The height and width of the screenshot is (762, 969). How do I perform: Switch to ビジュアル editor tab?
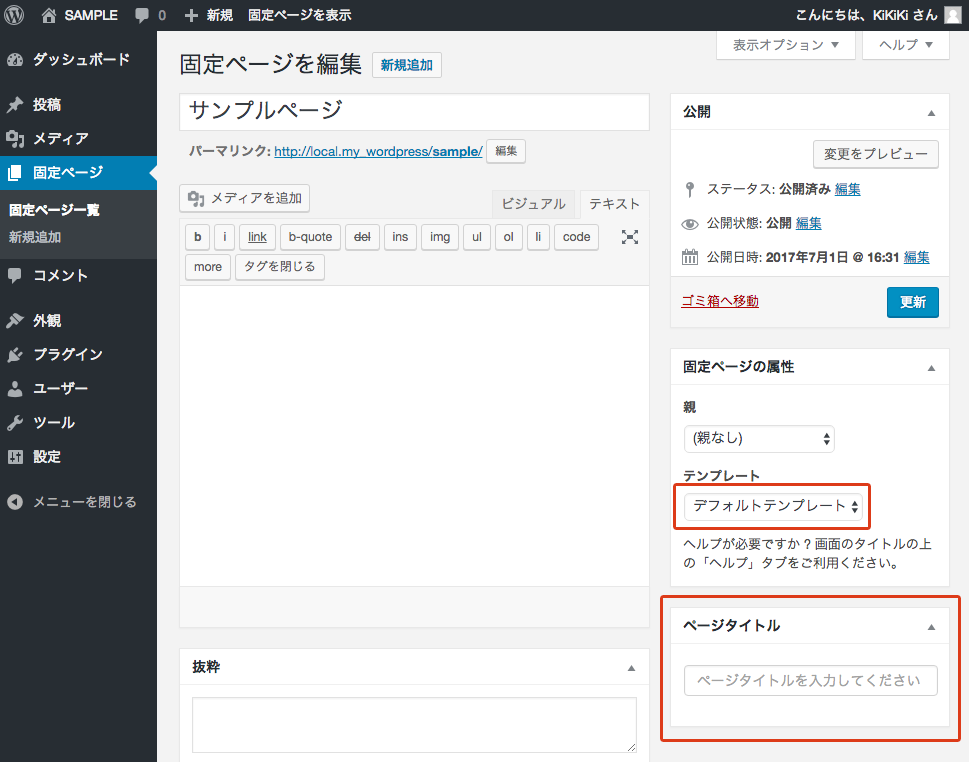click(533, 204)
